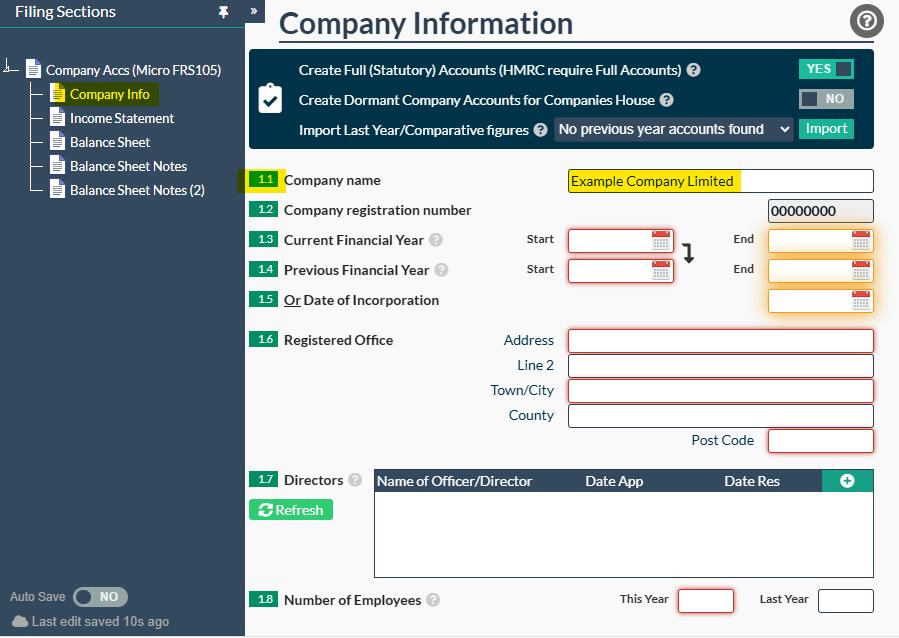
Task: Toggle Create Full Statutory Accounts YES switch
Action: pos(826,69)
